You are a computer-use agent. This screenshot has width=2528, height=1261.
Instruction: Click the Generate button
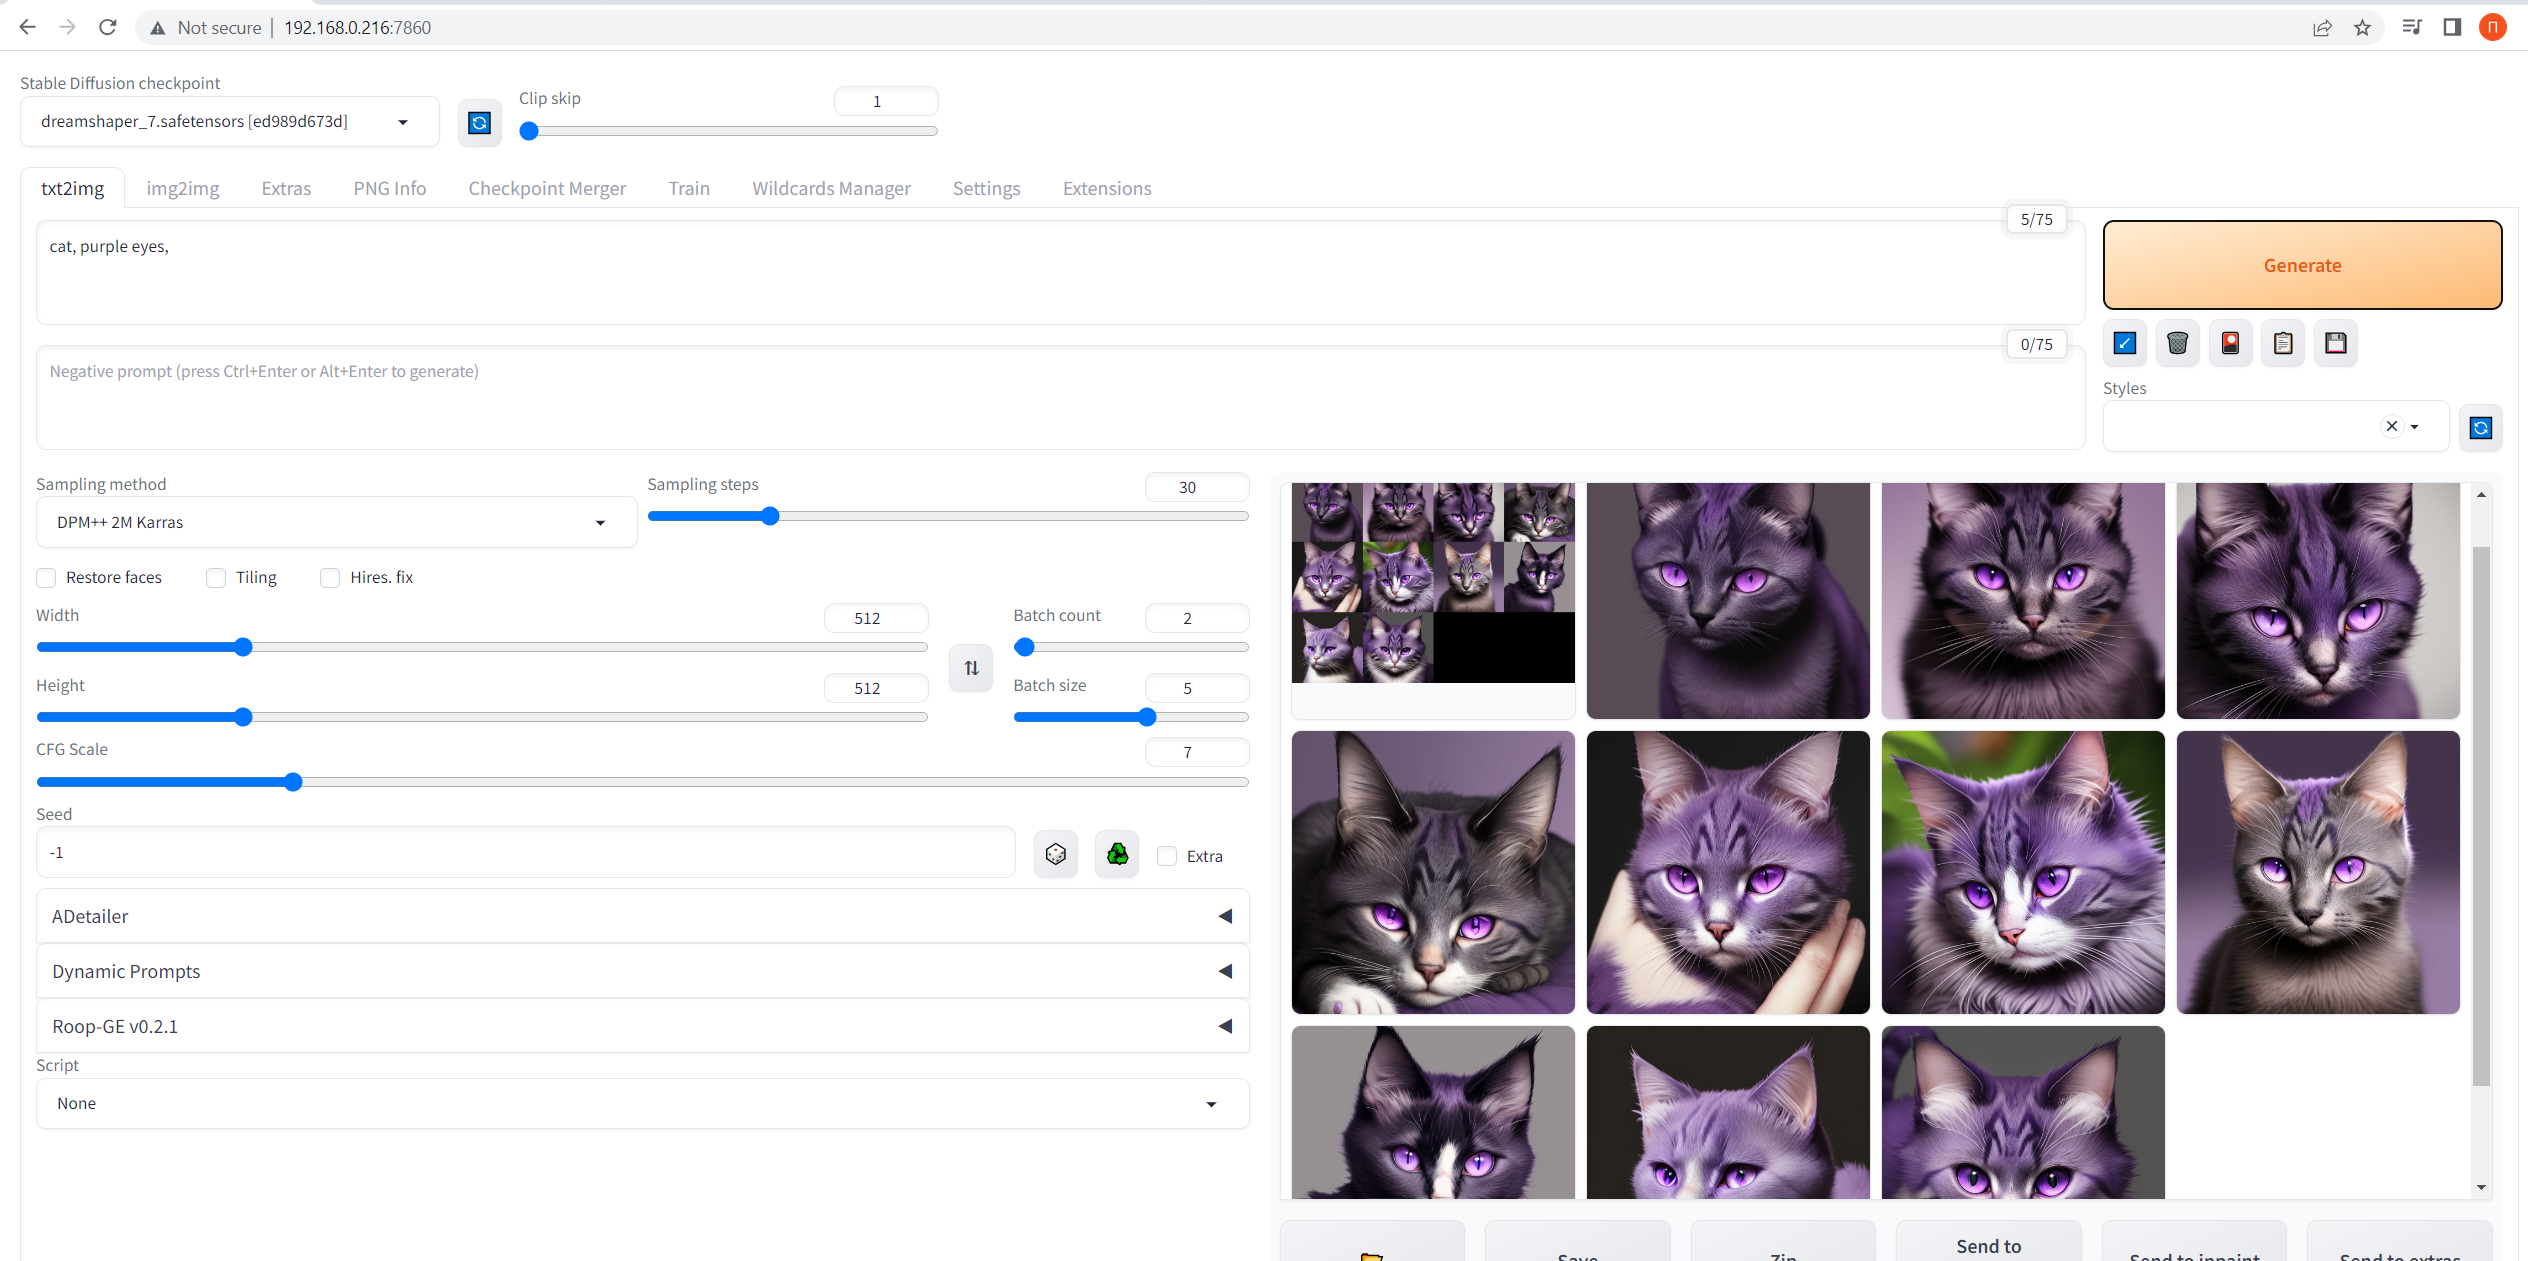(x=2302, y=265)
